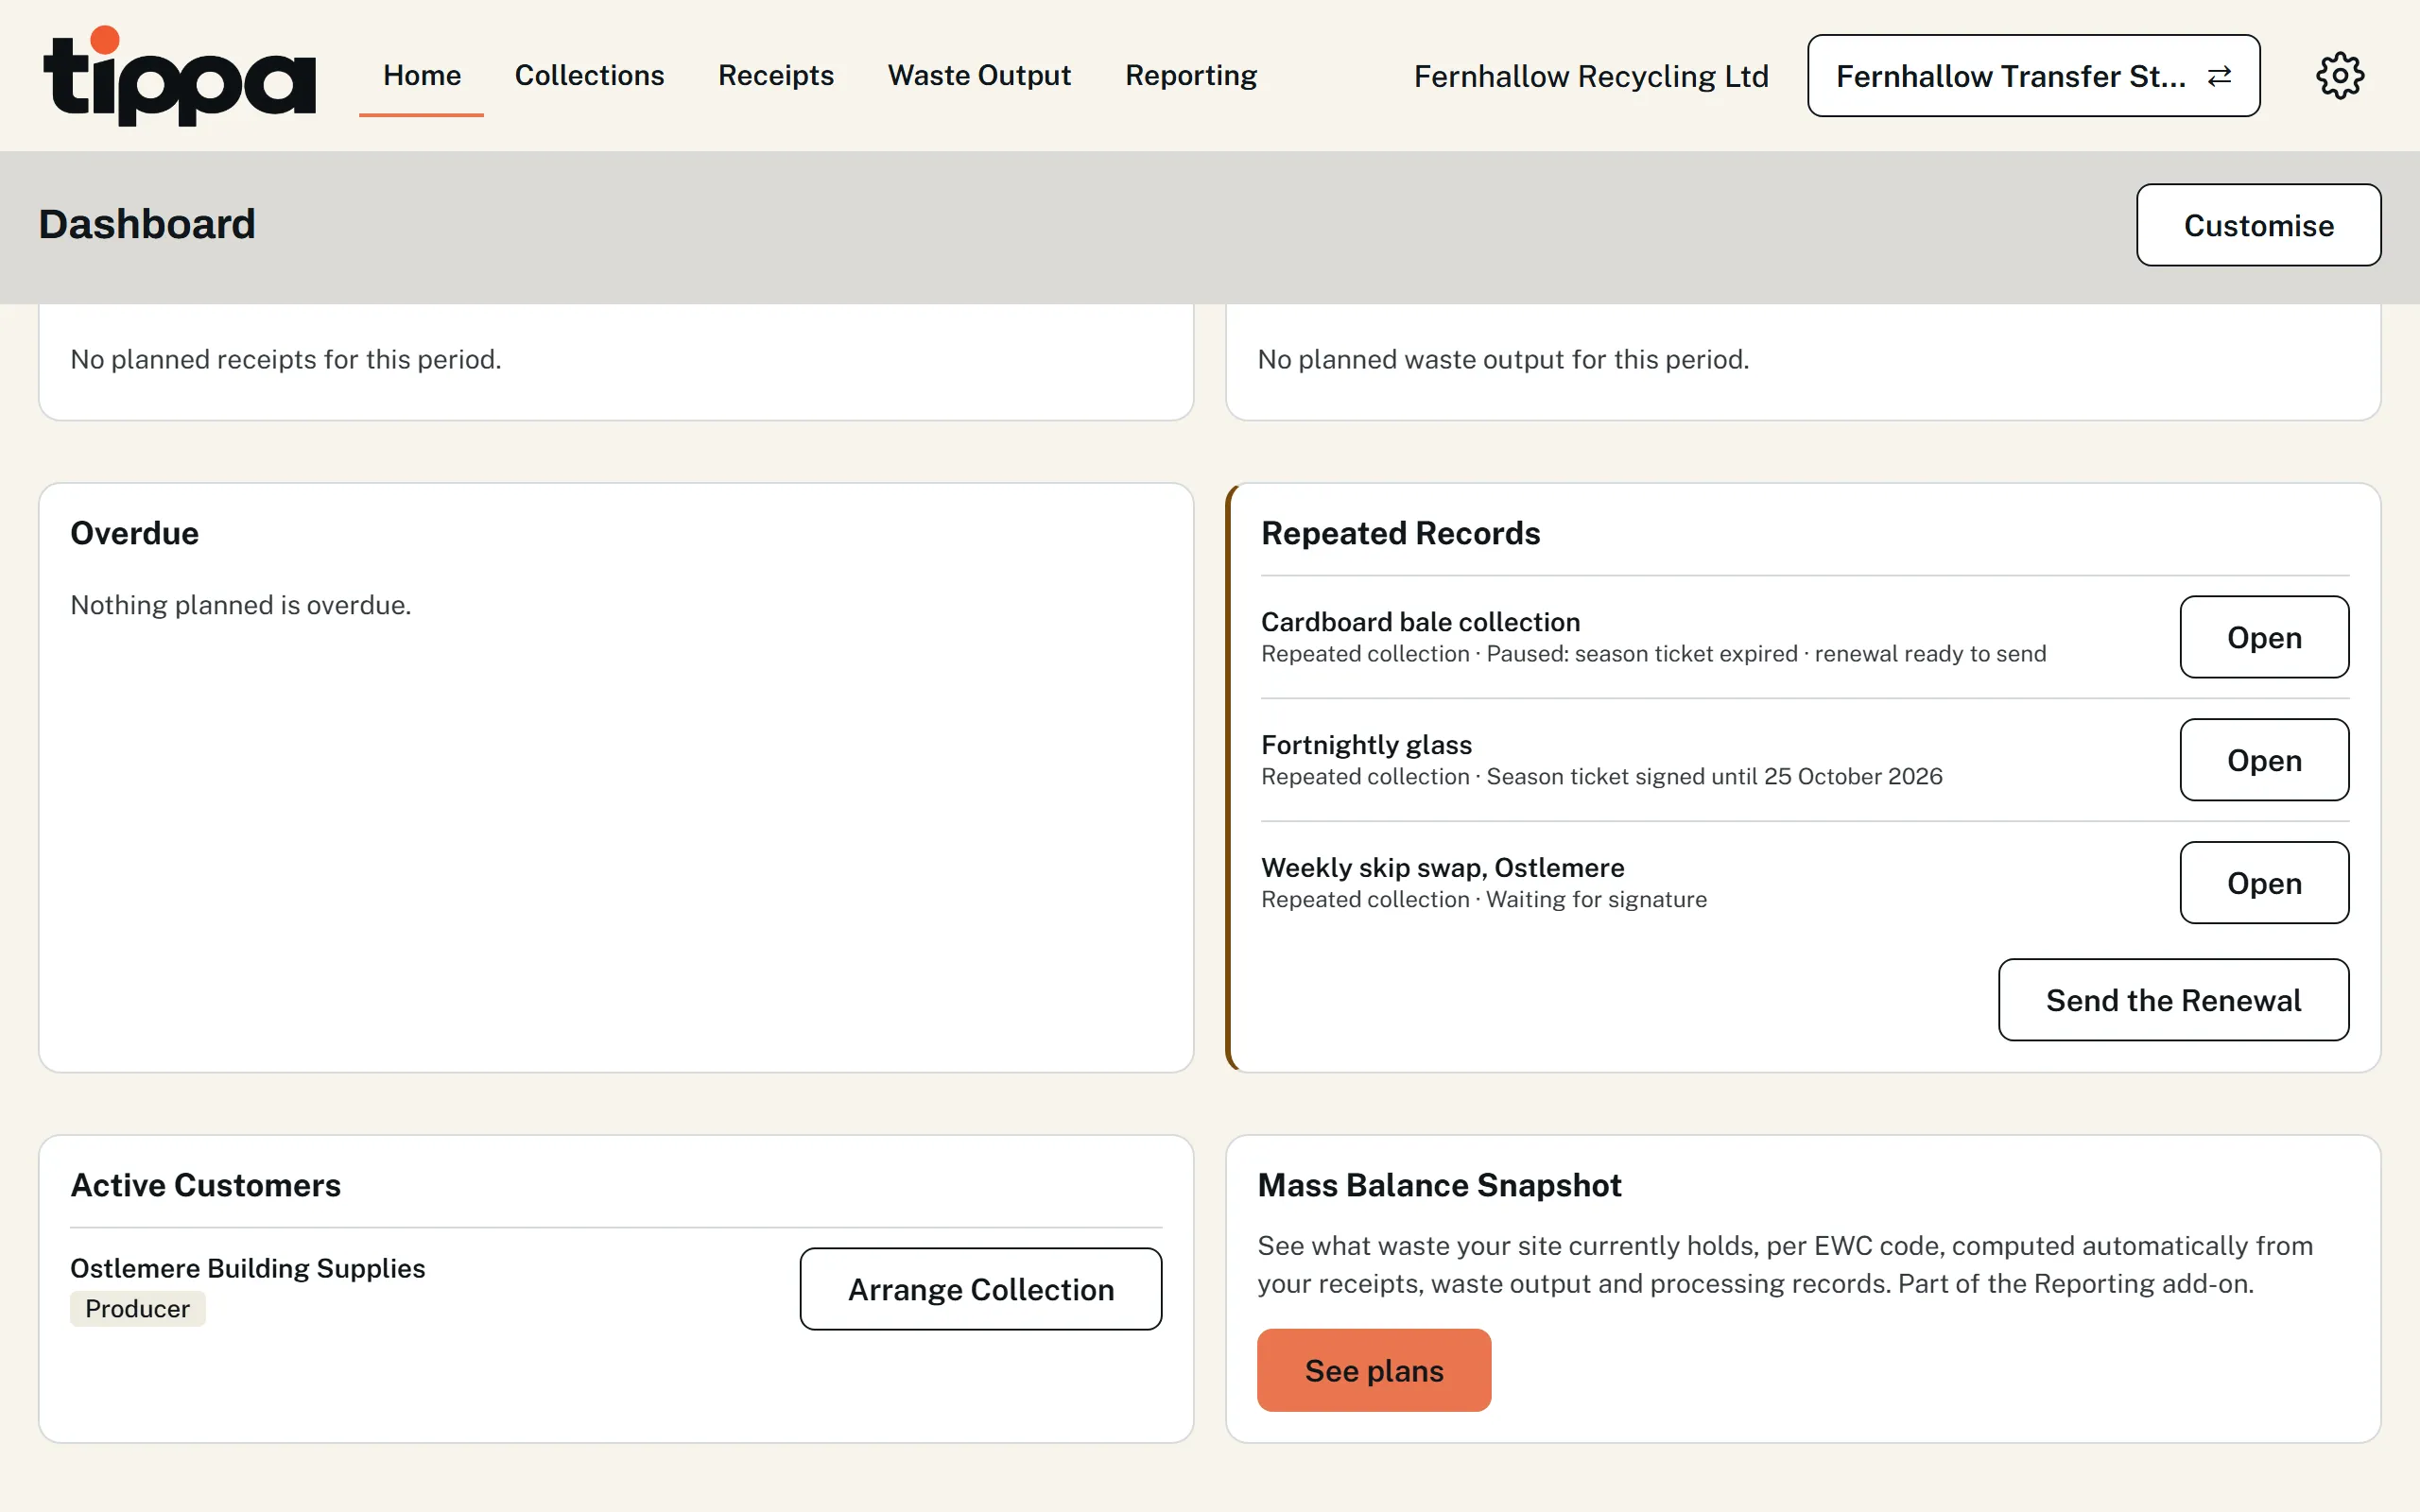Open the Receipts tab

(776, 76)
